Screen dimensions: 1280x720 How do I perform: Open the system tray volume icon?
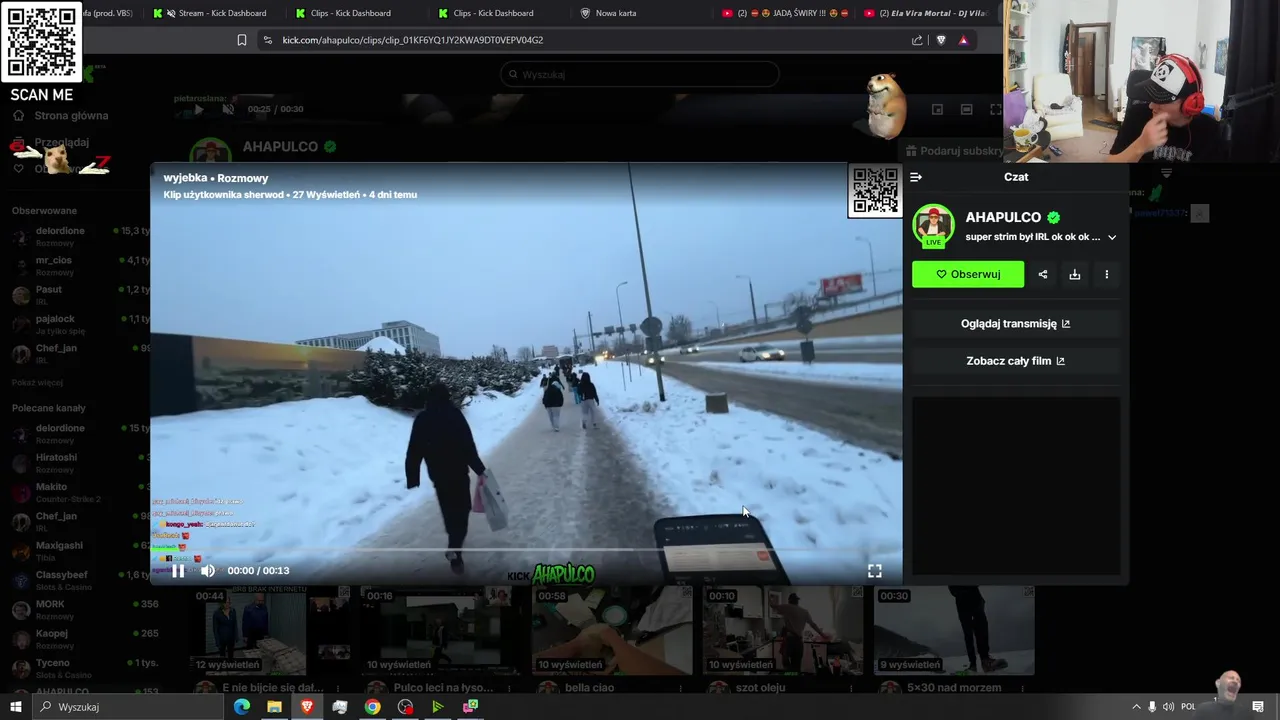coord(1168,707)
